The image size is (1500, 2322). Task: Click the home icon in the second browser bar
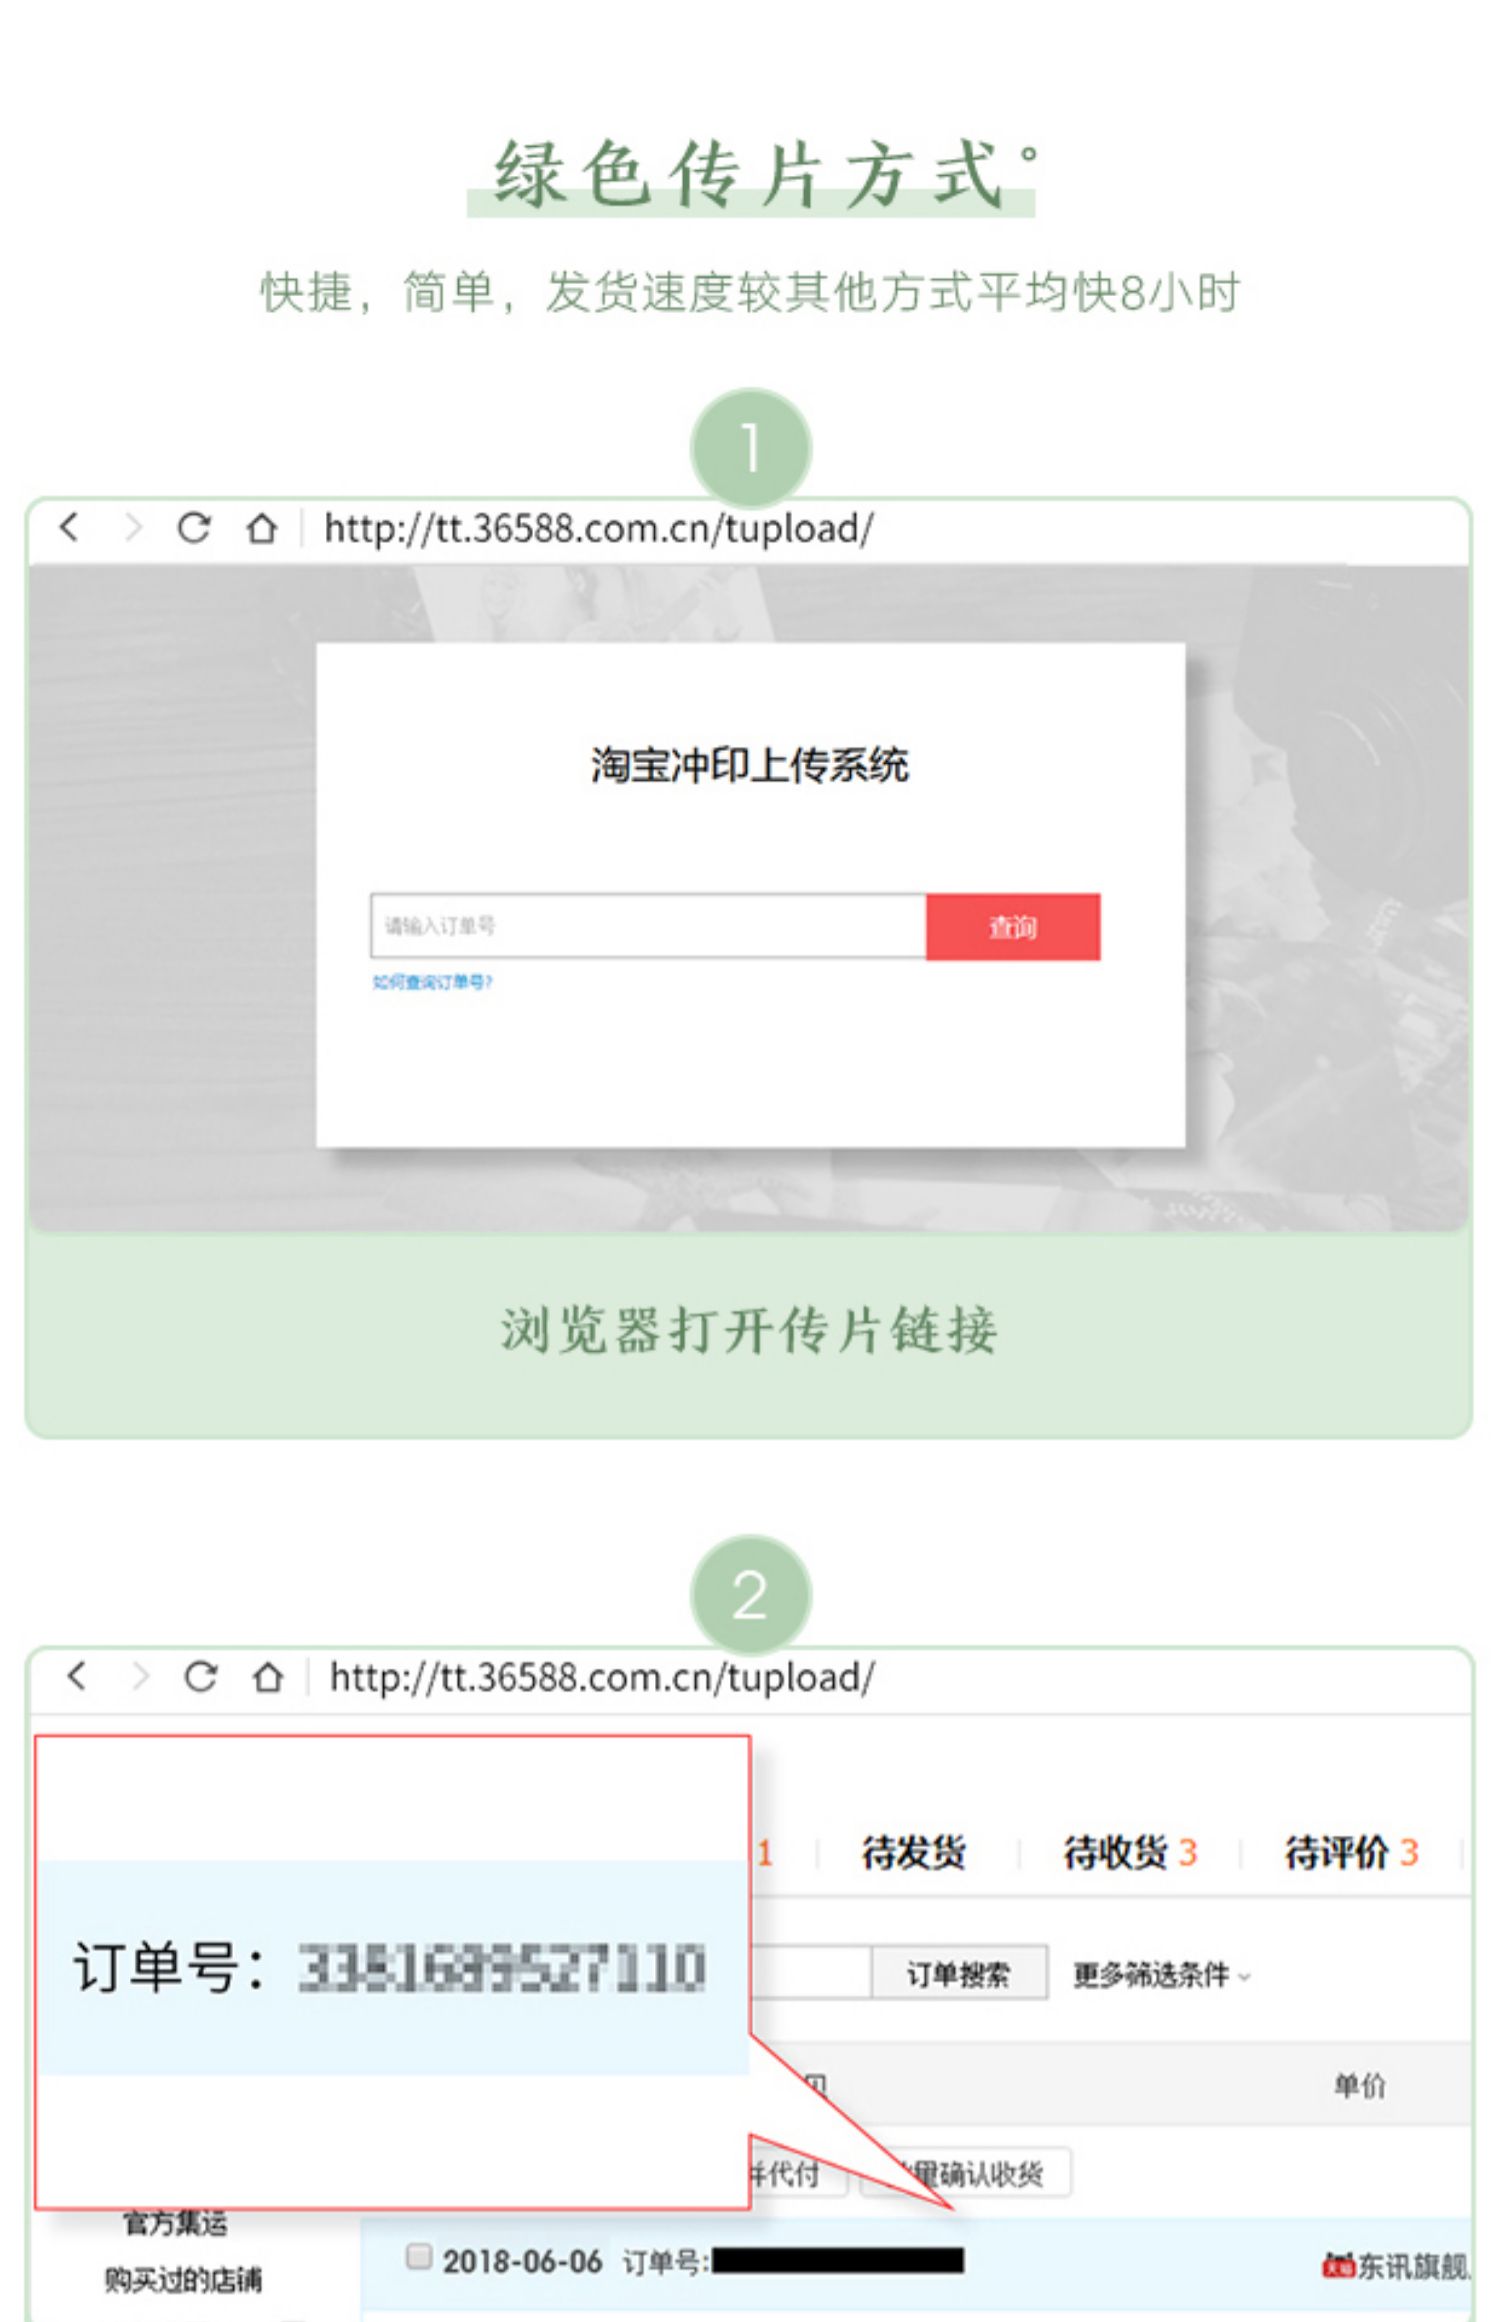pos(267,1675)
